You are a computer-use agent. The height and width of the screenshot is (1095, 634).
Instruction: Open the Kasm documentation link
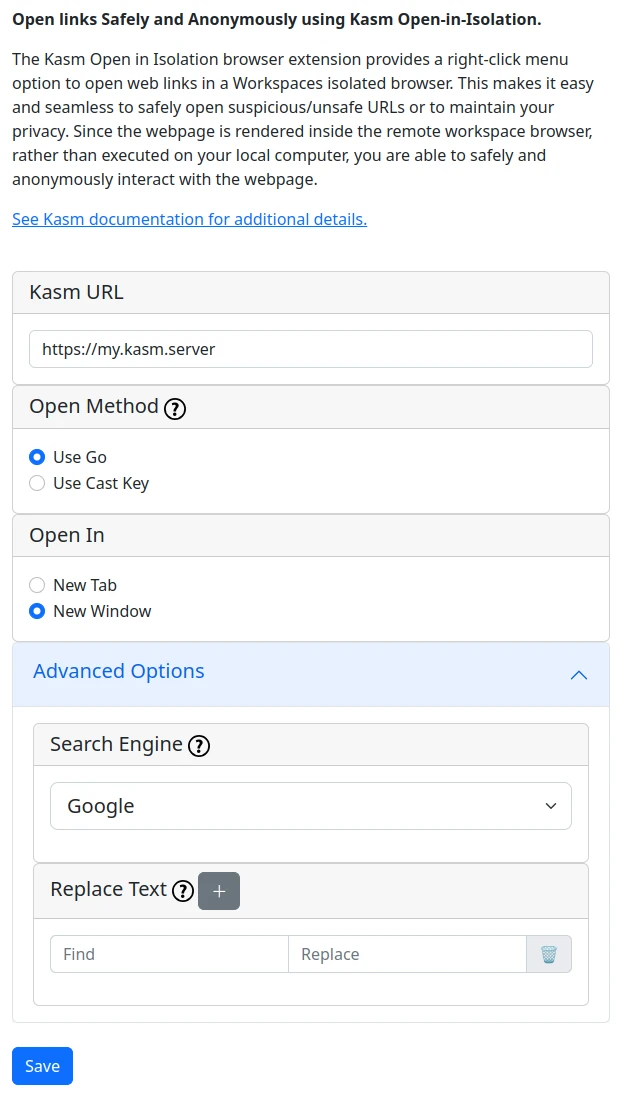click(x=189, y=219)
